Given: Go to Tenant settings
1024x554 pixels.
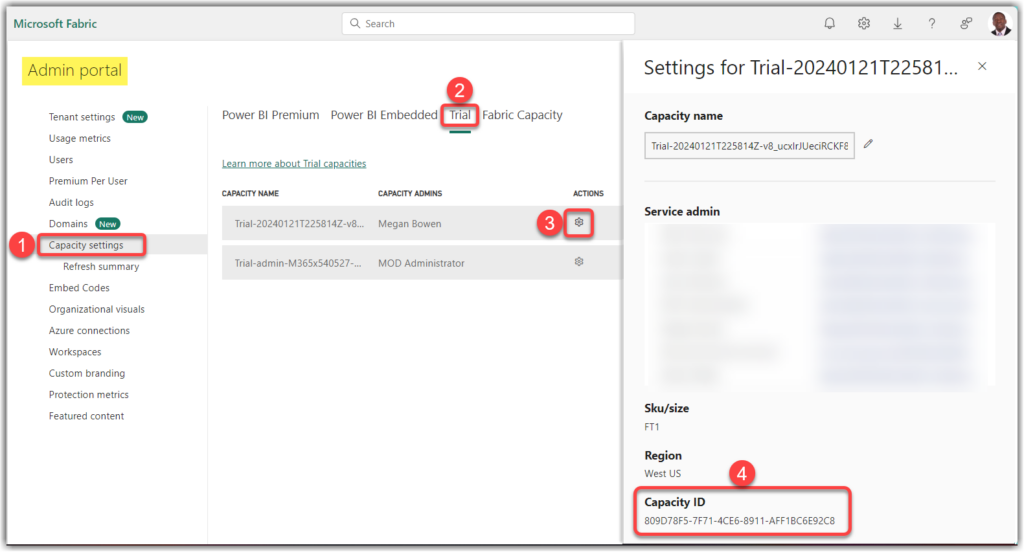Looking at the screenshot, I should pyautogui.click(x=82, y=117).
